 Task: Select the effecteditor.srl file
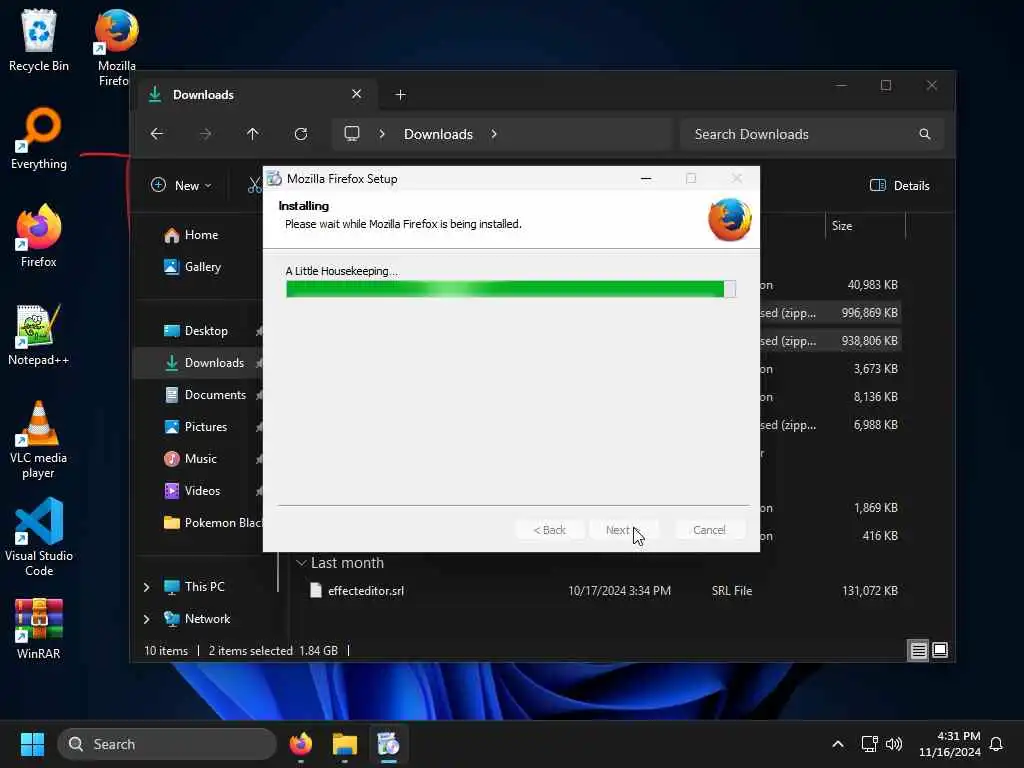[366, 591]
